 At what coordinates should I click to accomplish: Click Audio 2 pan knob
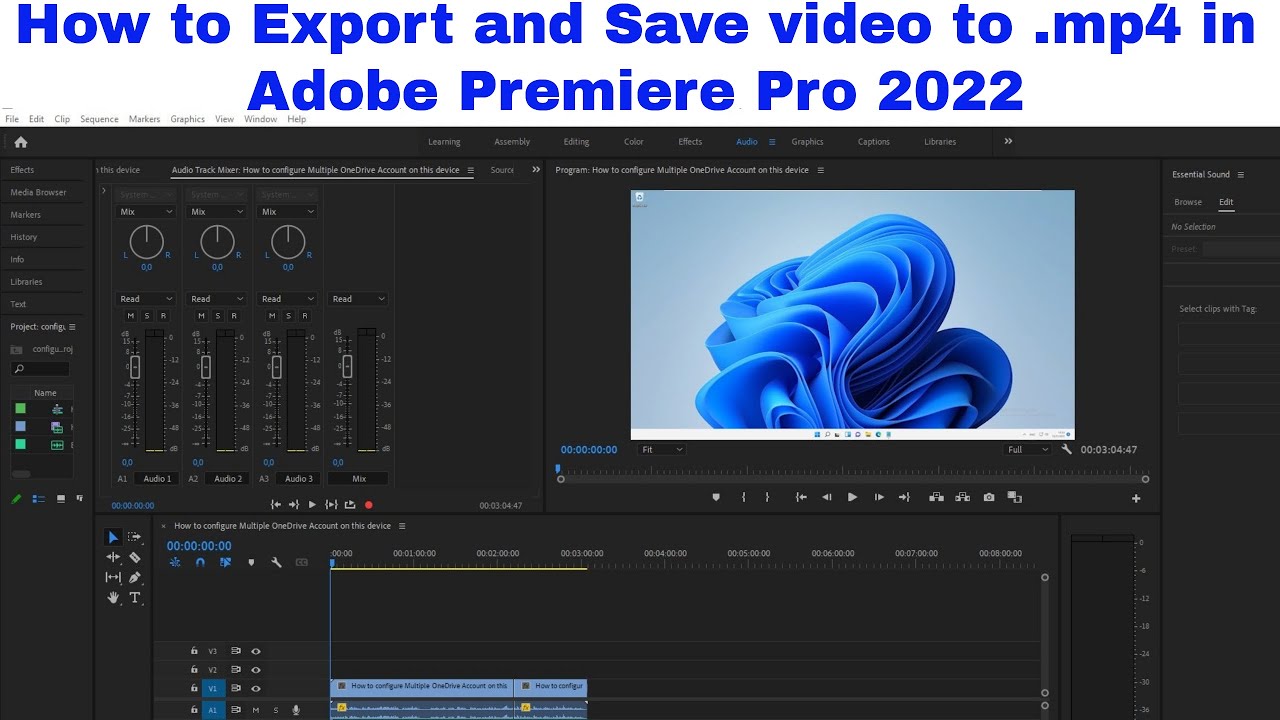point(217,241)
